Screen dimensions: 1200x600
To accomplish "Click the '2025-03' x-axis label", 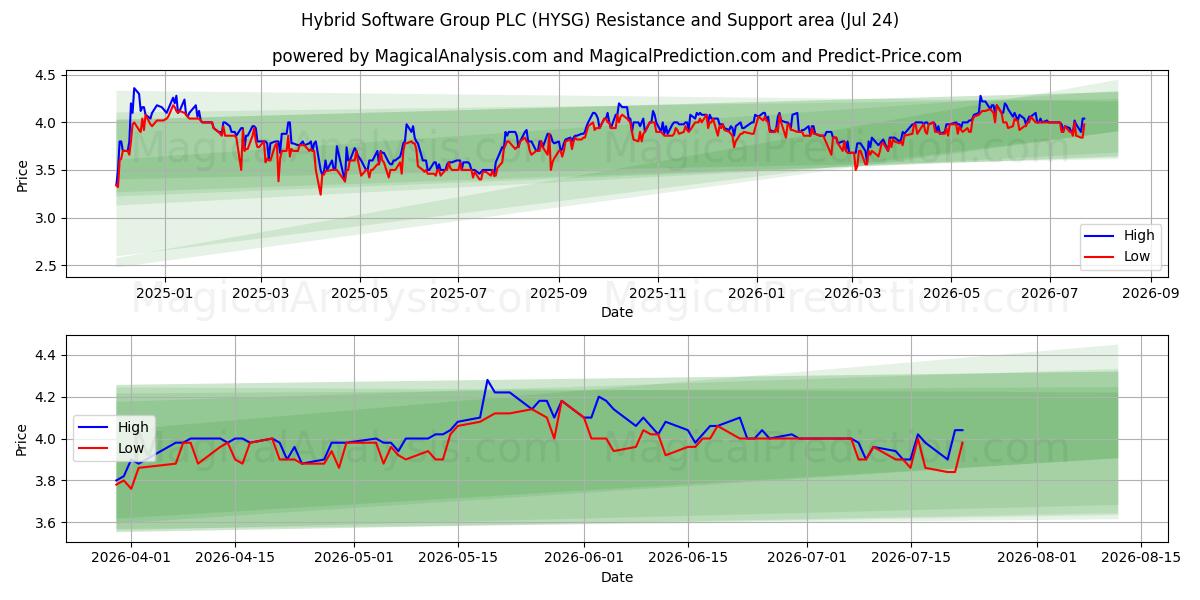I will pos(261,293).
